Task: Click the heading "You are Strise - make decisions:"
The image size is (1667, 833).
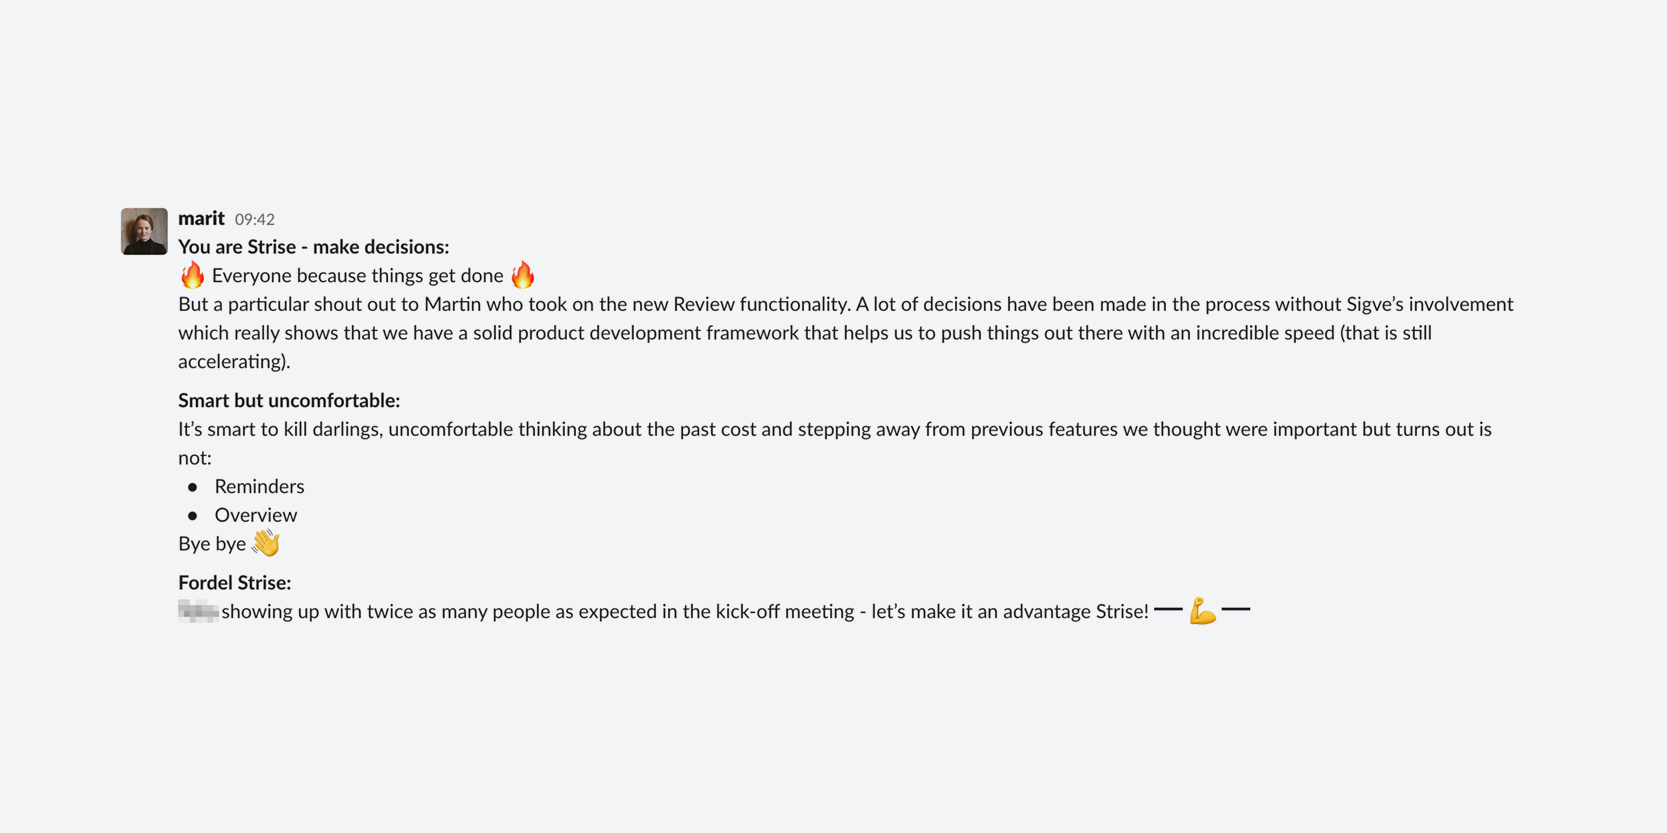Action: click(x=314, y=247)
